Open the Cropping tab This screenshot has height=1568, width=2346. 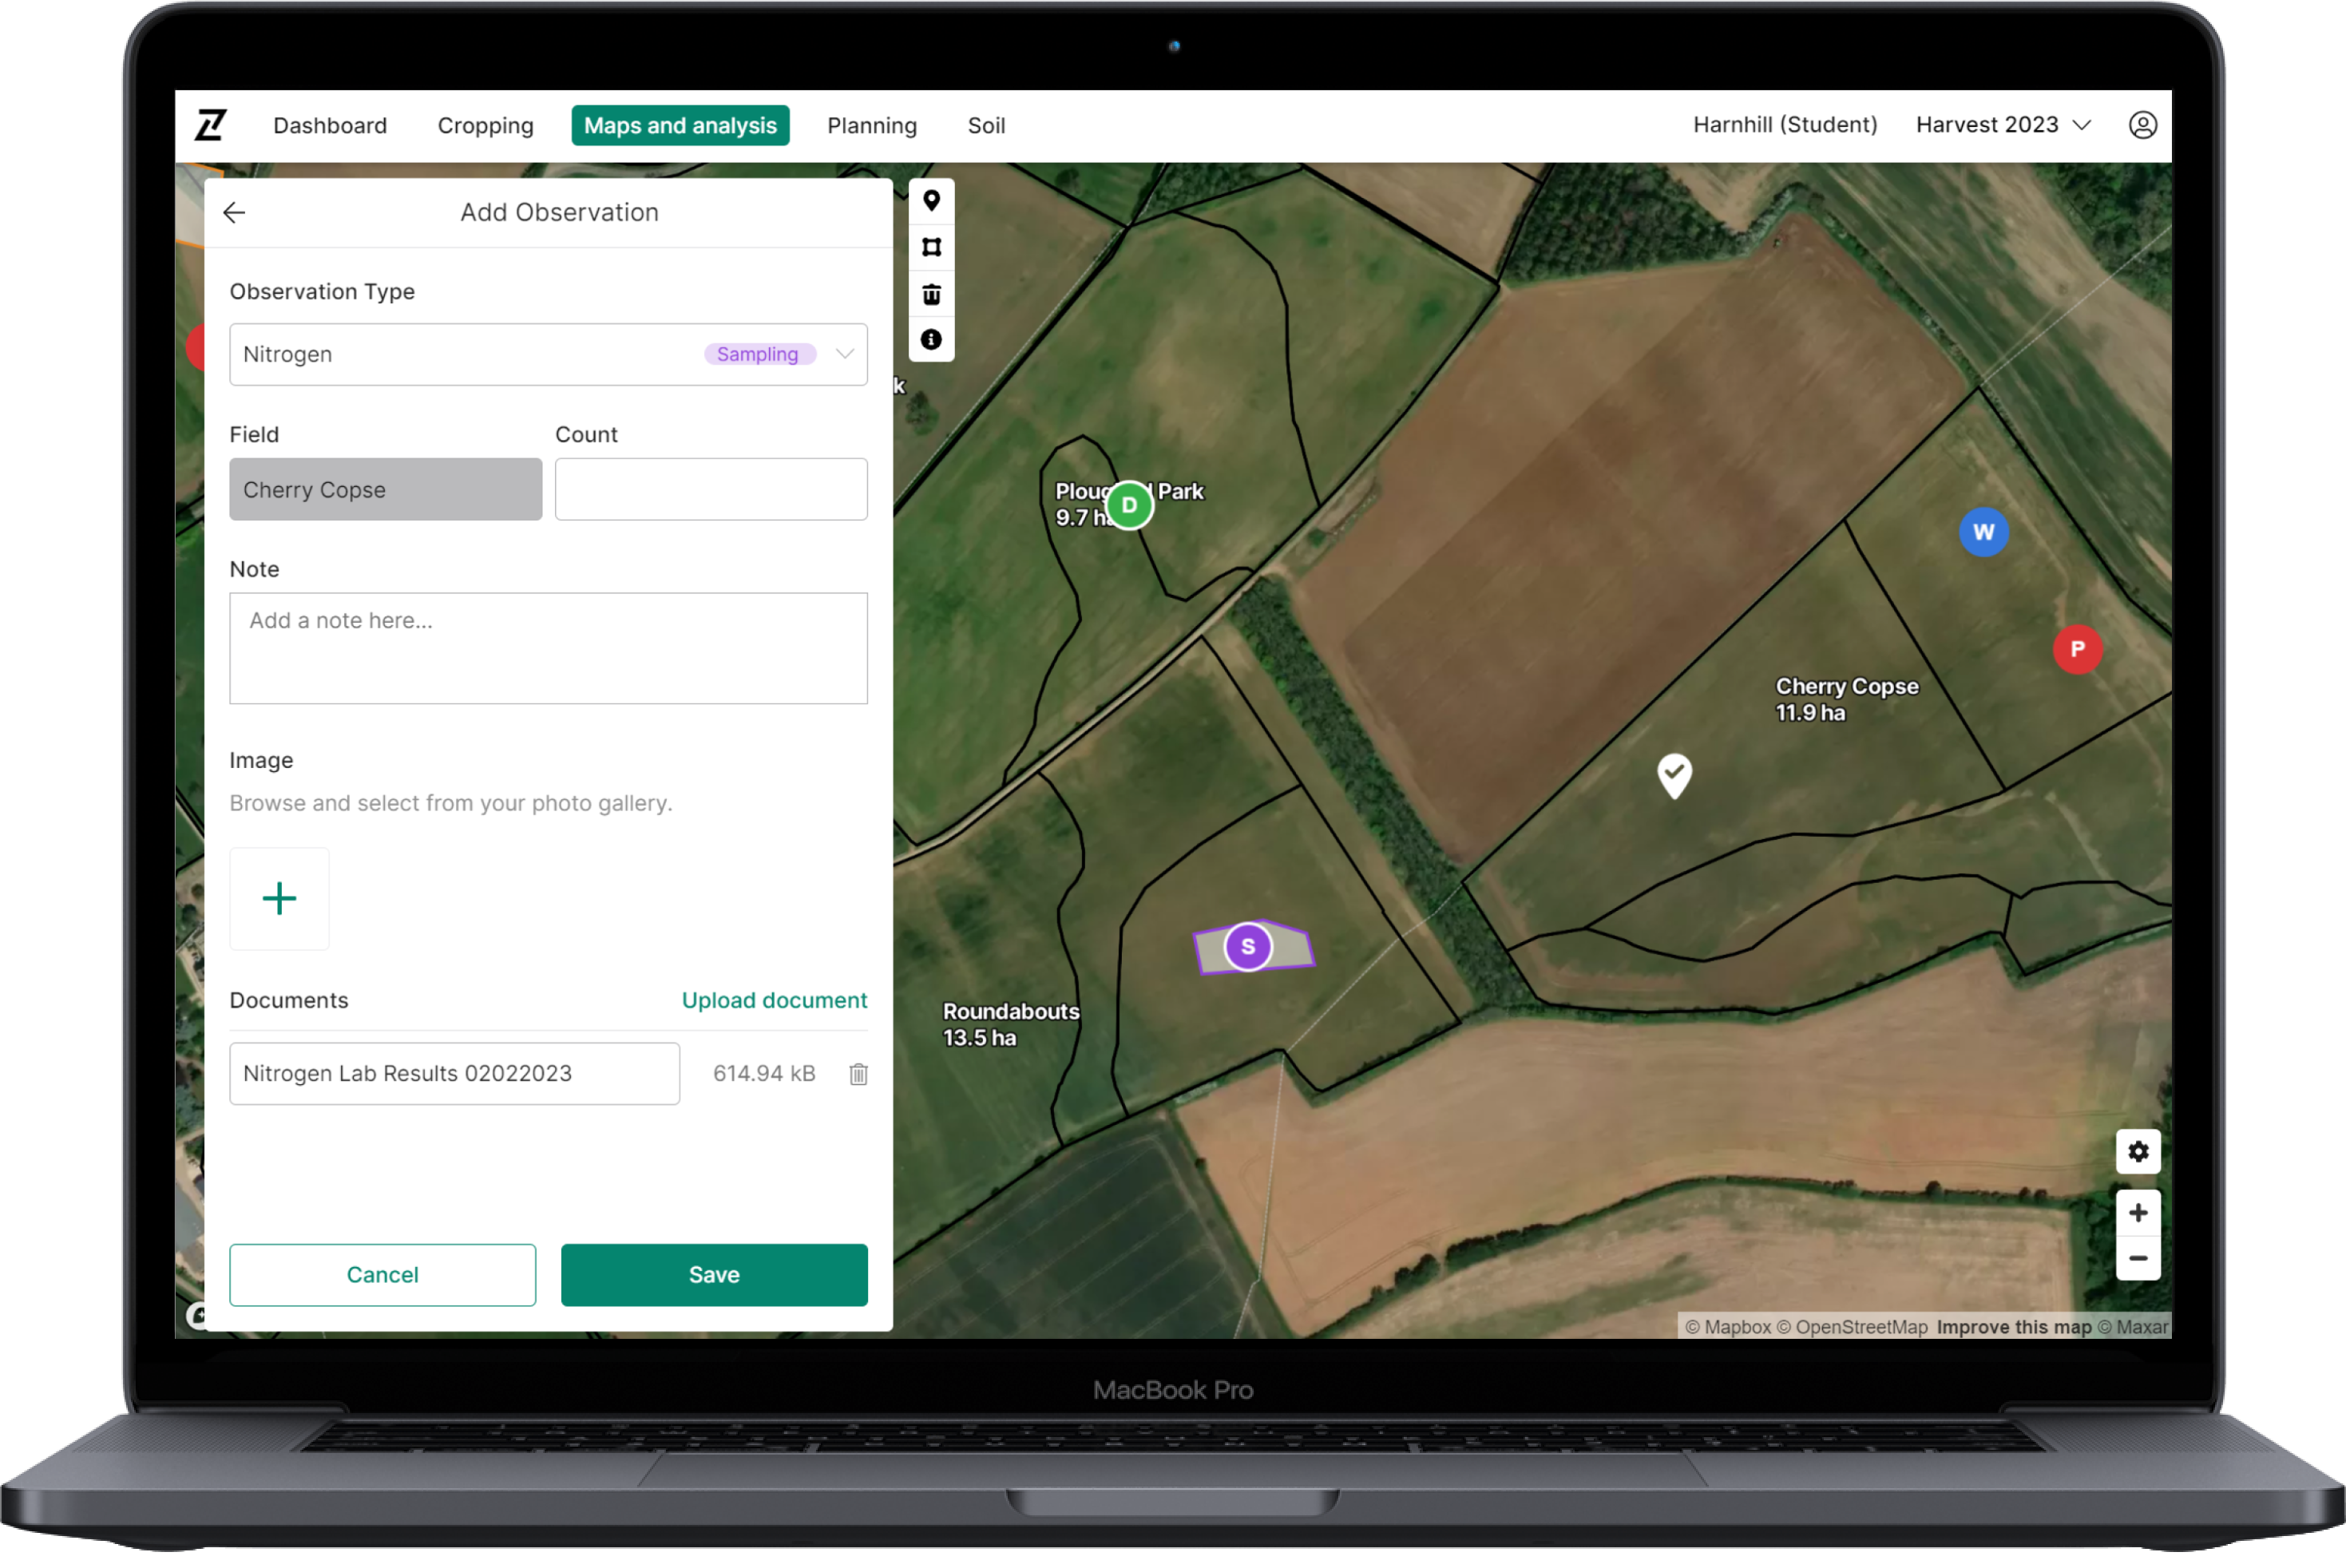[485, 126]
